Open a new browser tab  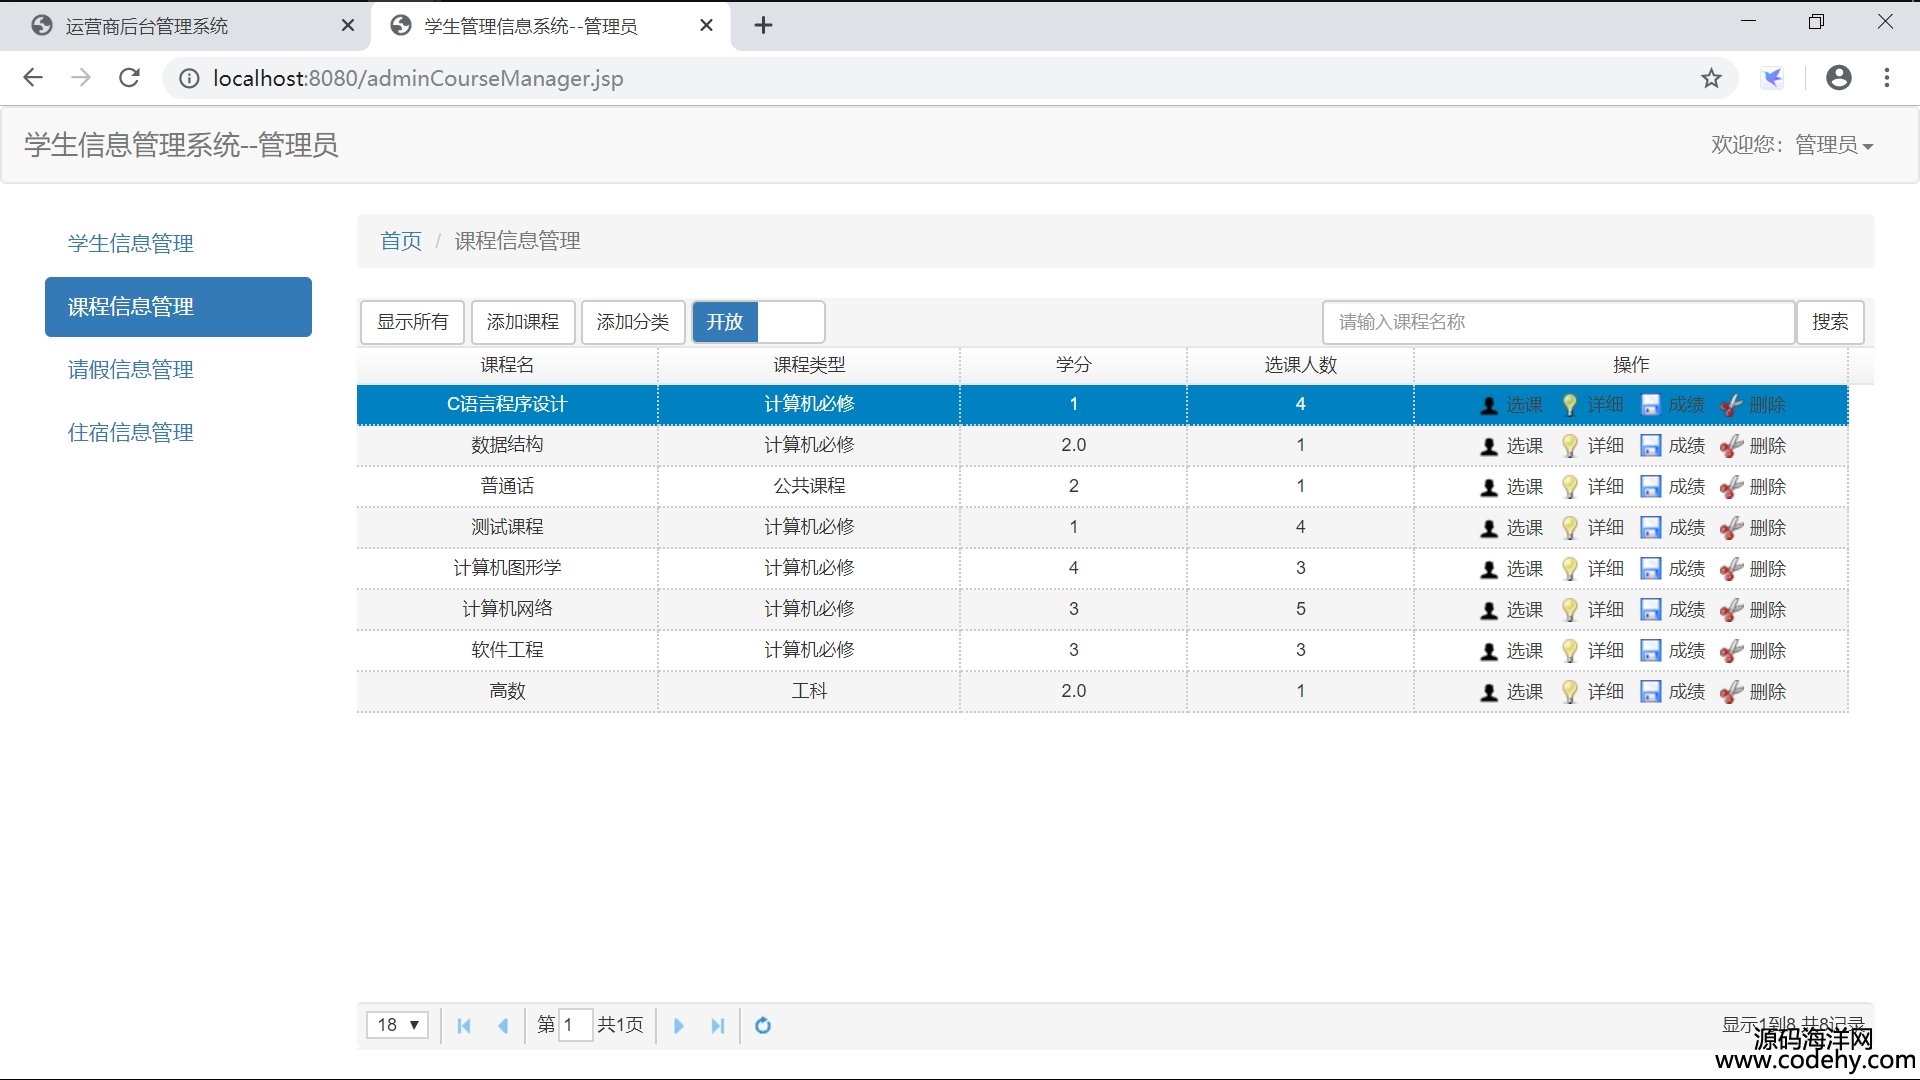coord(763,26)
